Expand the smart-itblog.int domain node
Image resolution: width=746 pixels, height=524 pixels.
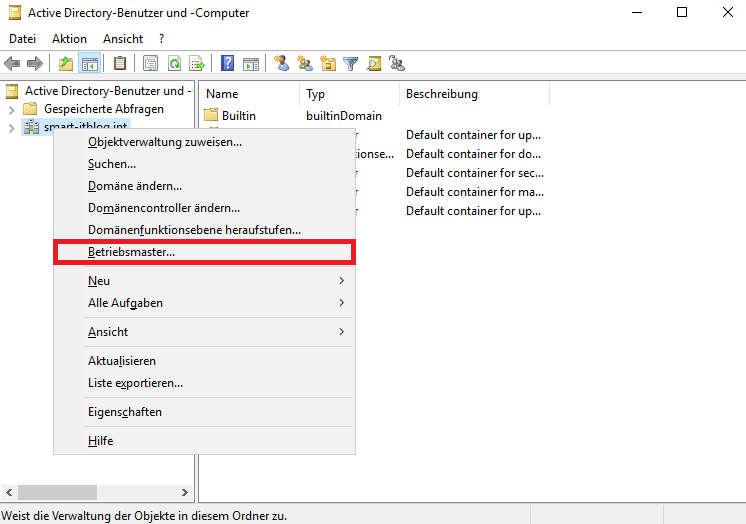click(12, 128)
